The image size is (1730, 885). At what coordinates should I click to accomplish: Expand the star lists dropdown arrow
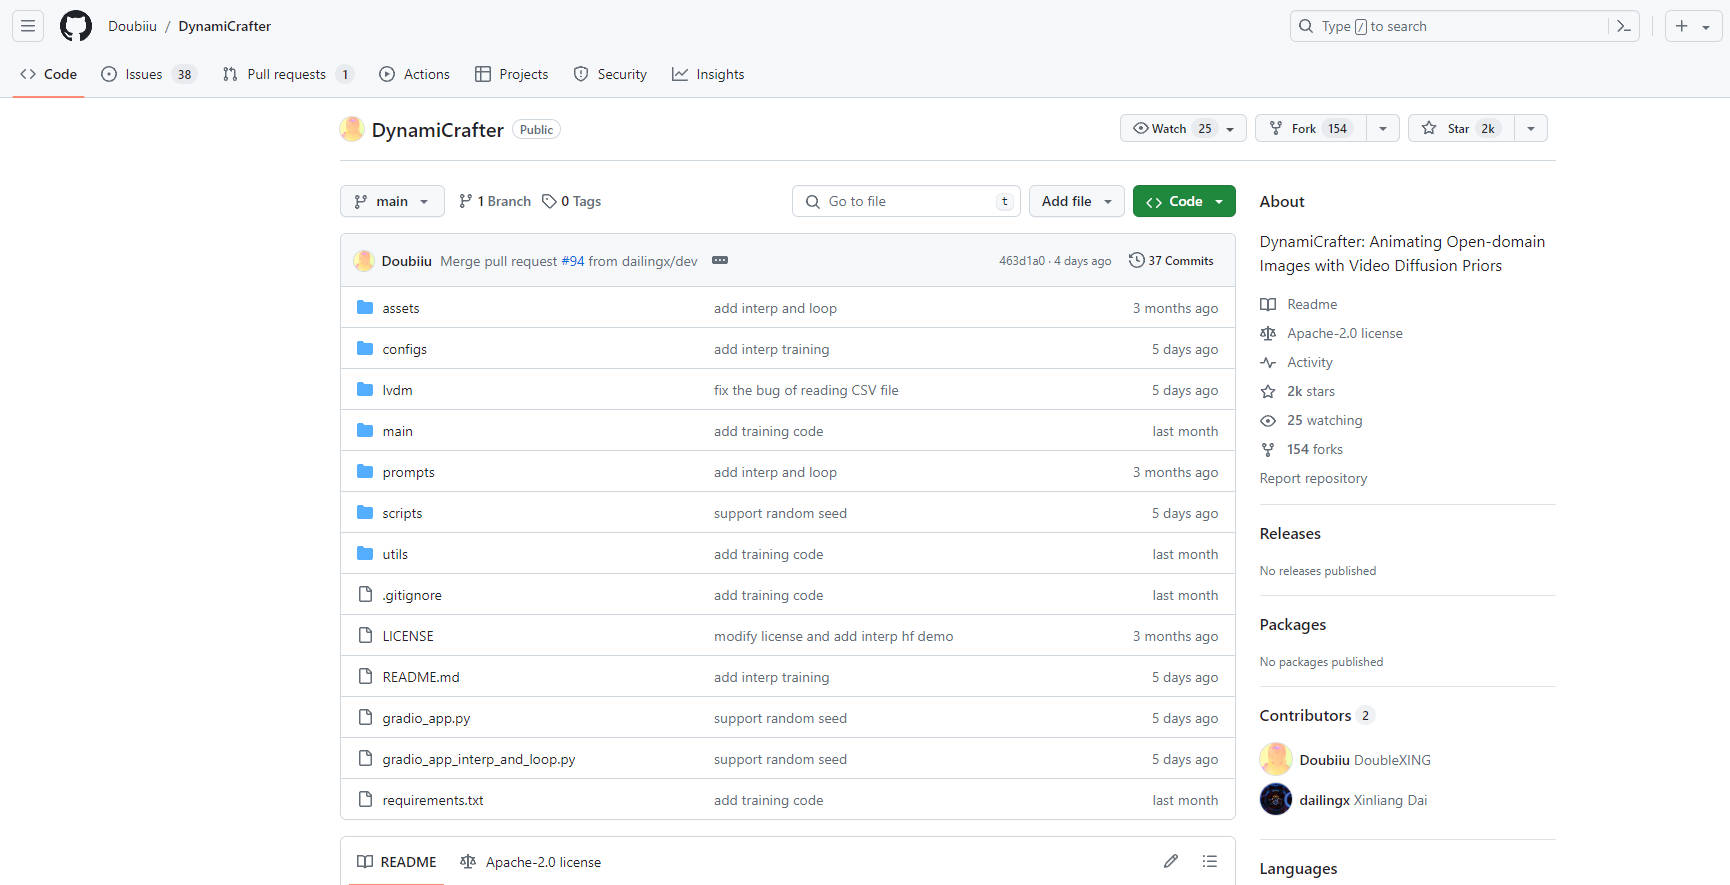click(1531, 128)
